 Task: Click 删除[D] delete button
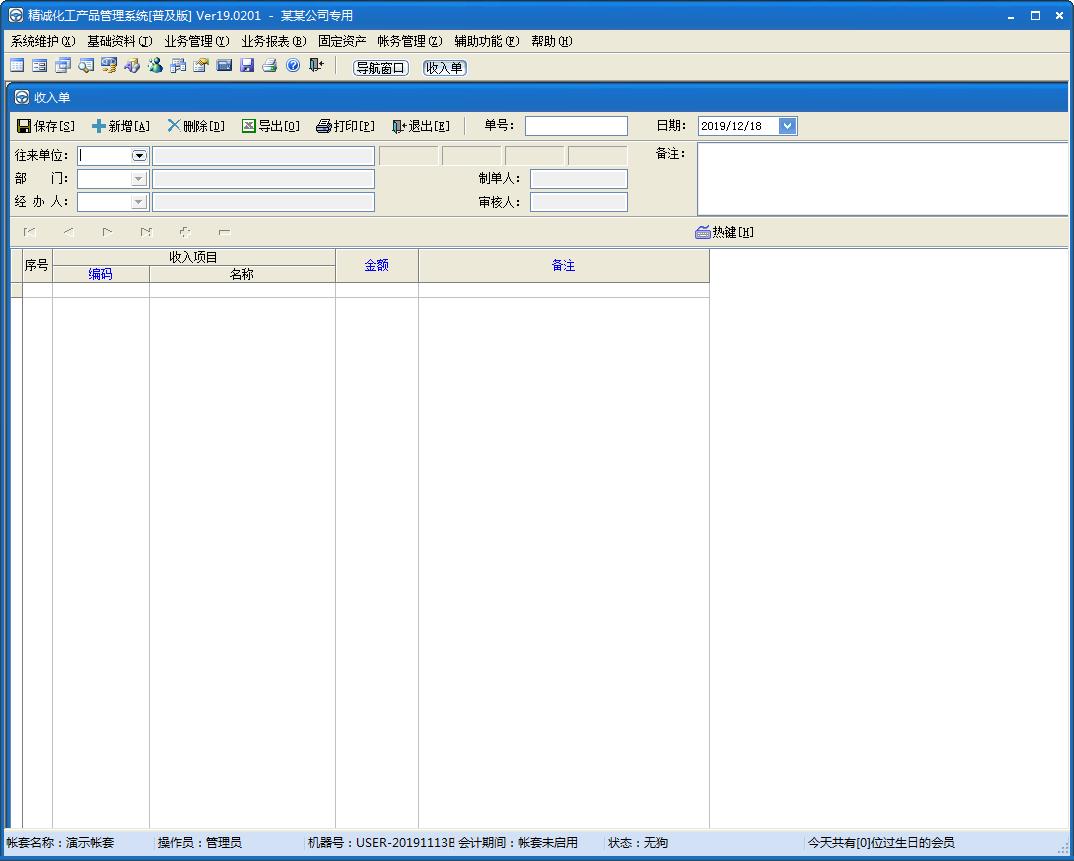pyautogui.click(x=196, y=126)
